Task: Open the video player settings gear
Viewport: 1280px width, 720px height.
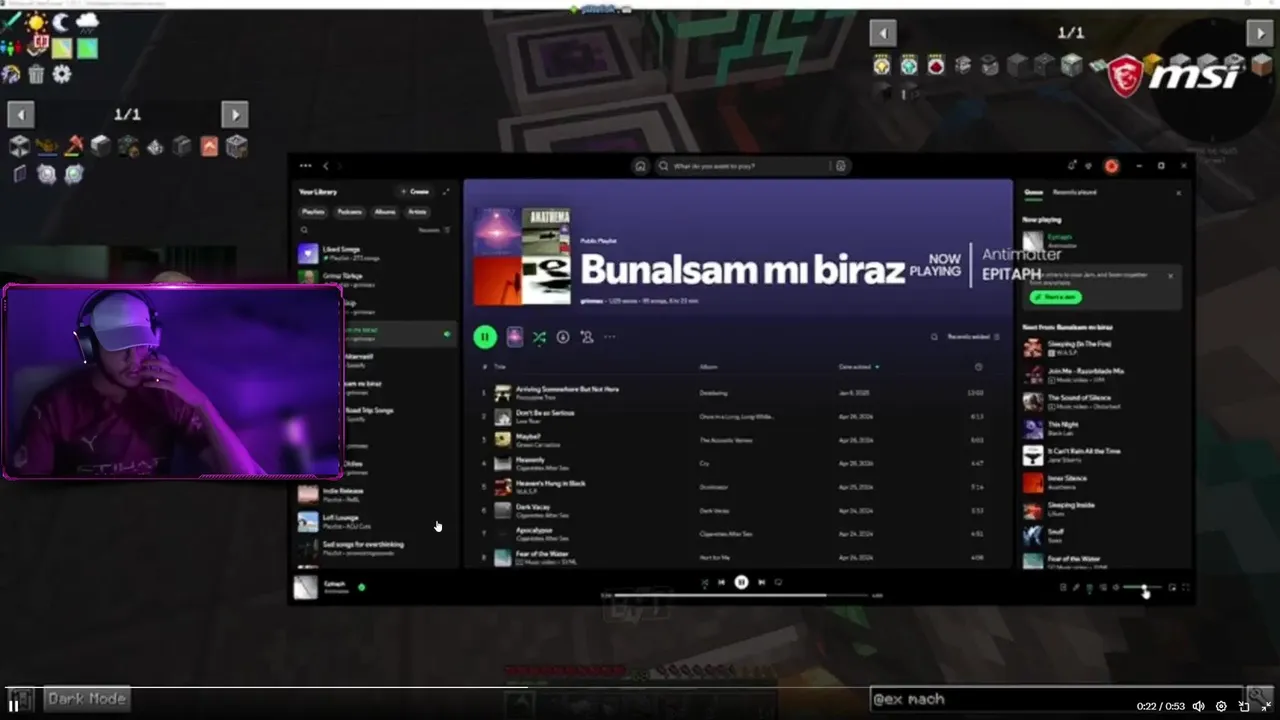Action: [1221, 706]
